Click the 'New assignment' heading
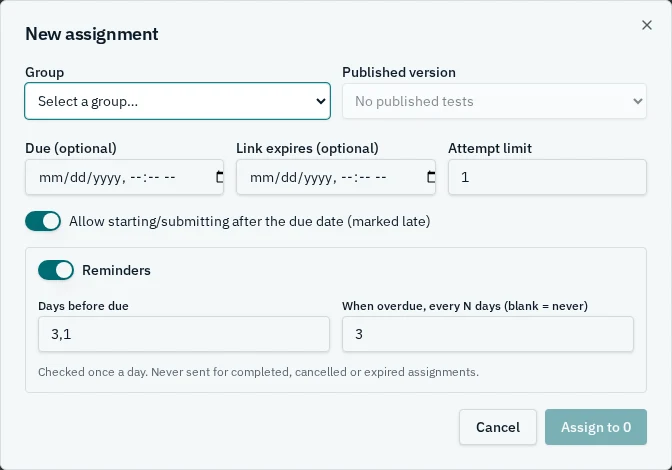This screenshot has height=470, width=672. (92, 34)
